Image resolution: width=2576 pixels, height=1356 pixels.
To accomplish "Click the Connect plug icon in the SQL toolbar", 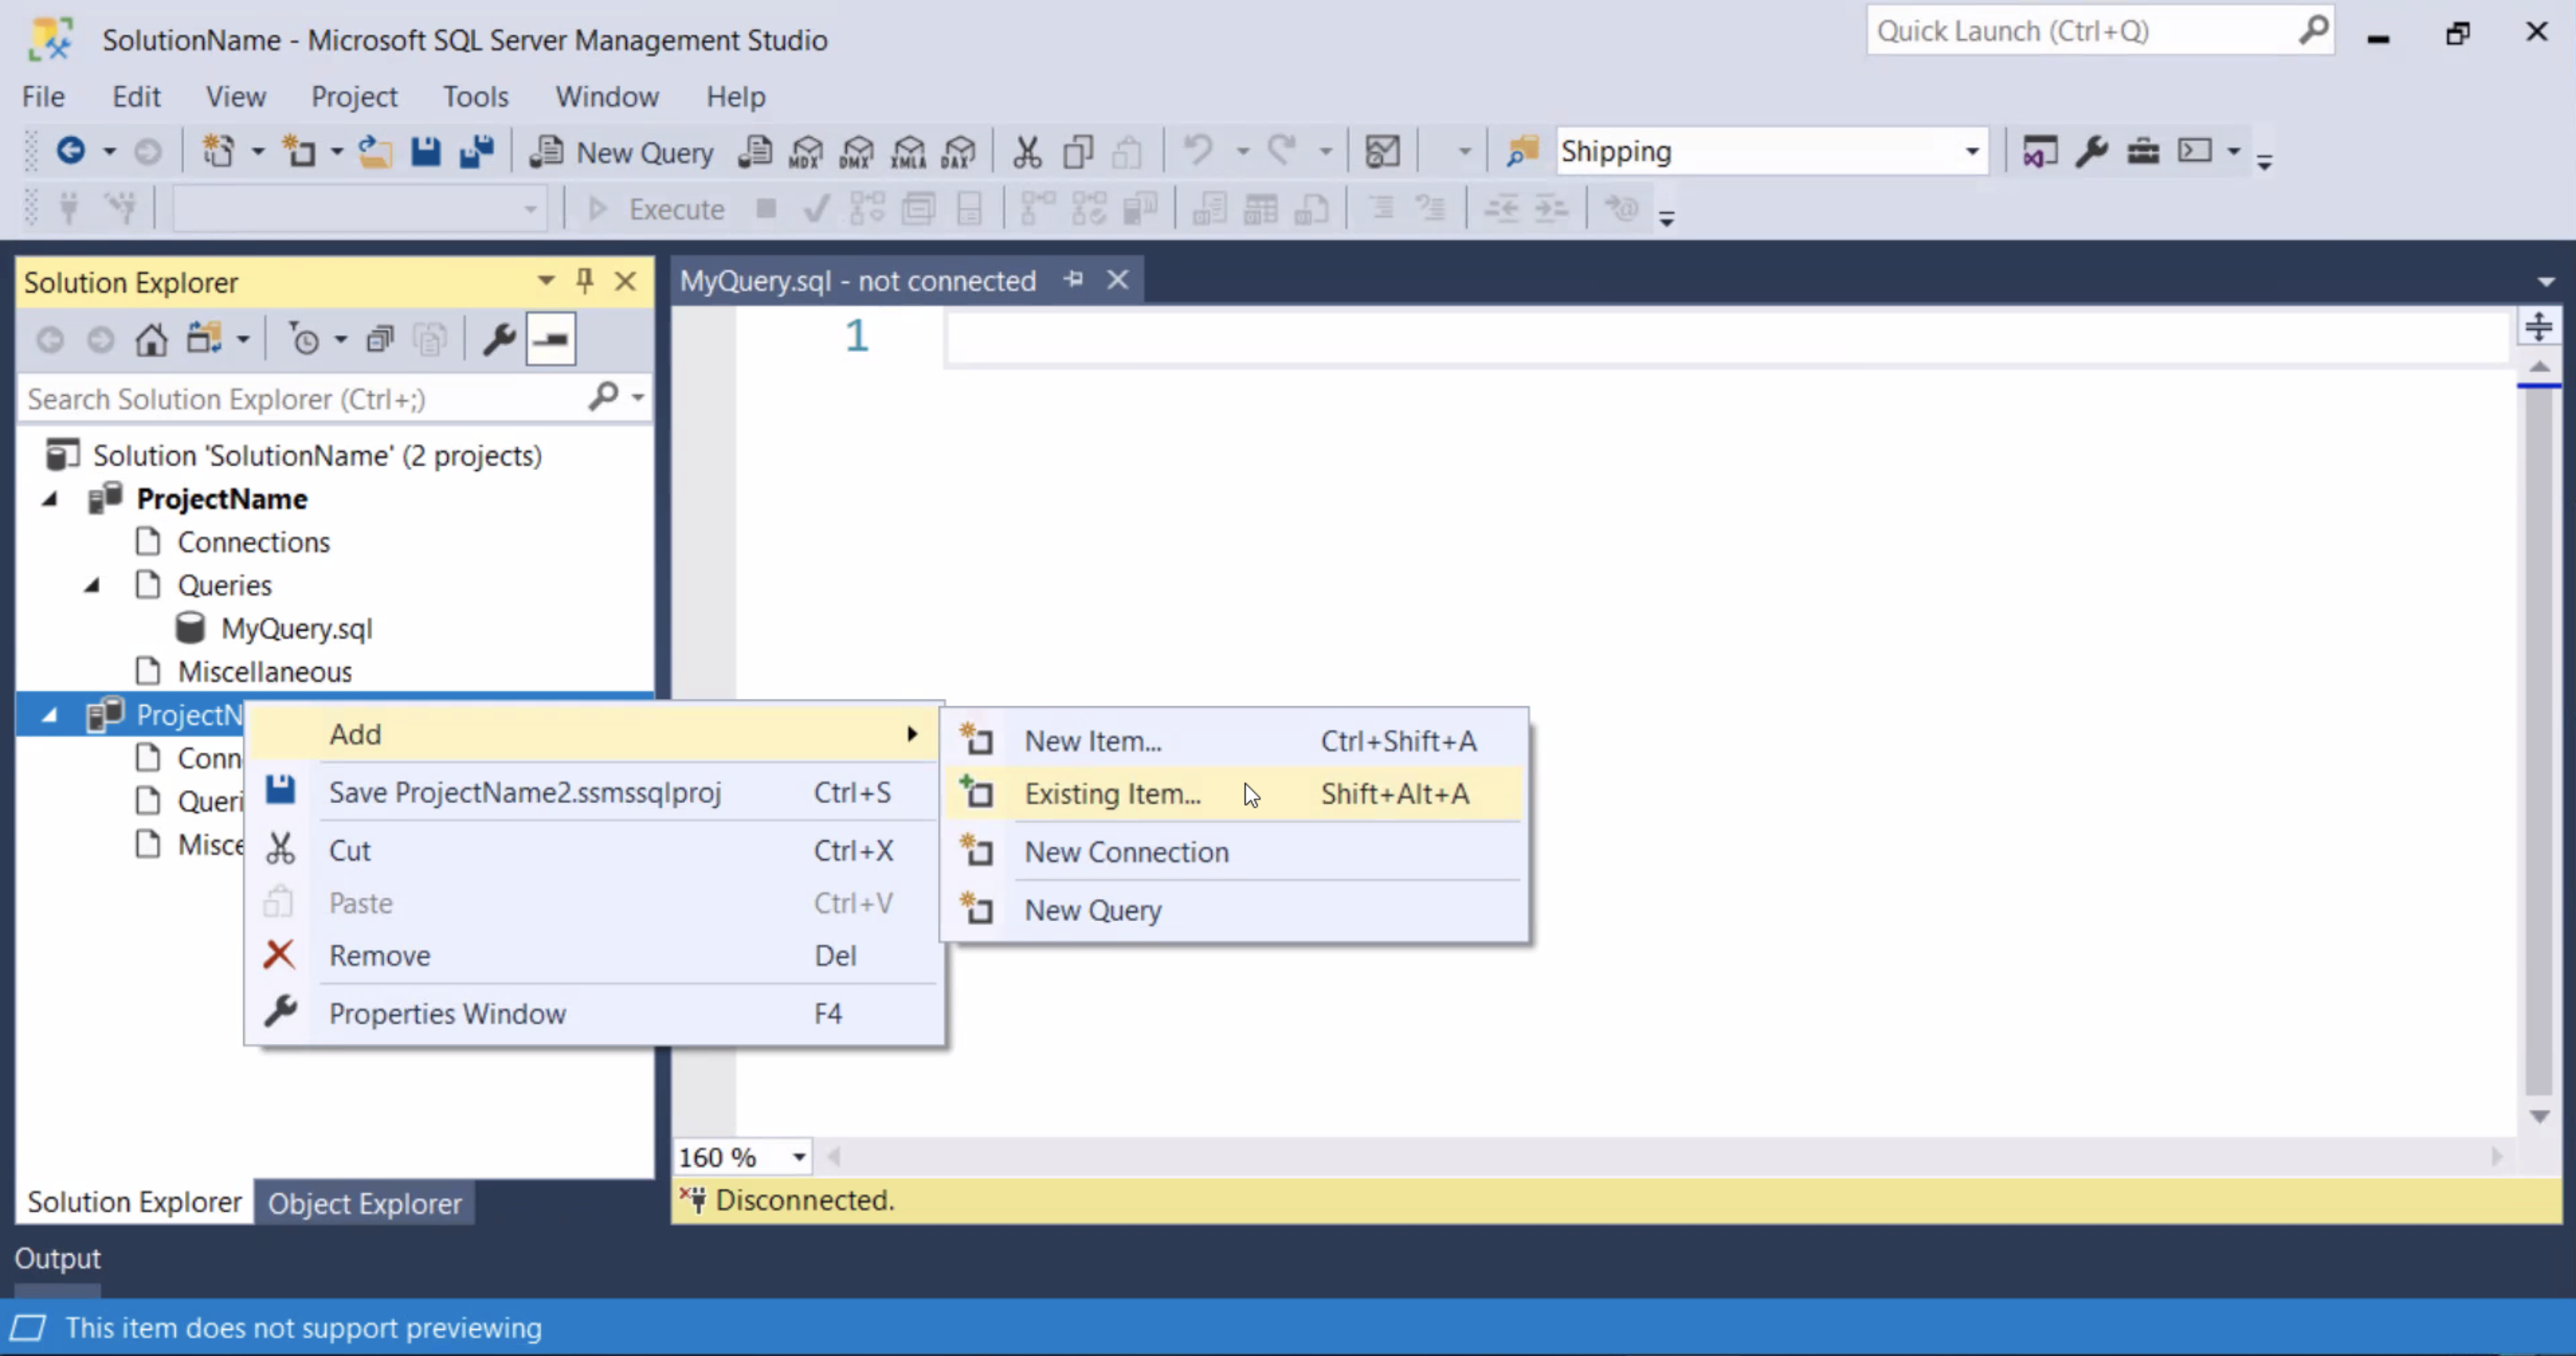I will [69, 208].
